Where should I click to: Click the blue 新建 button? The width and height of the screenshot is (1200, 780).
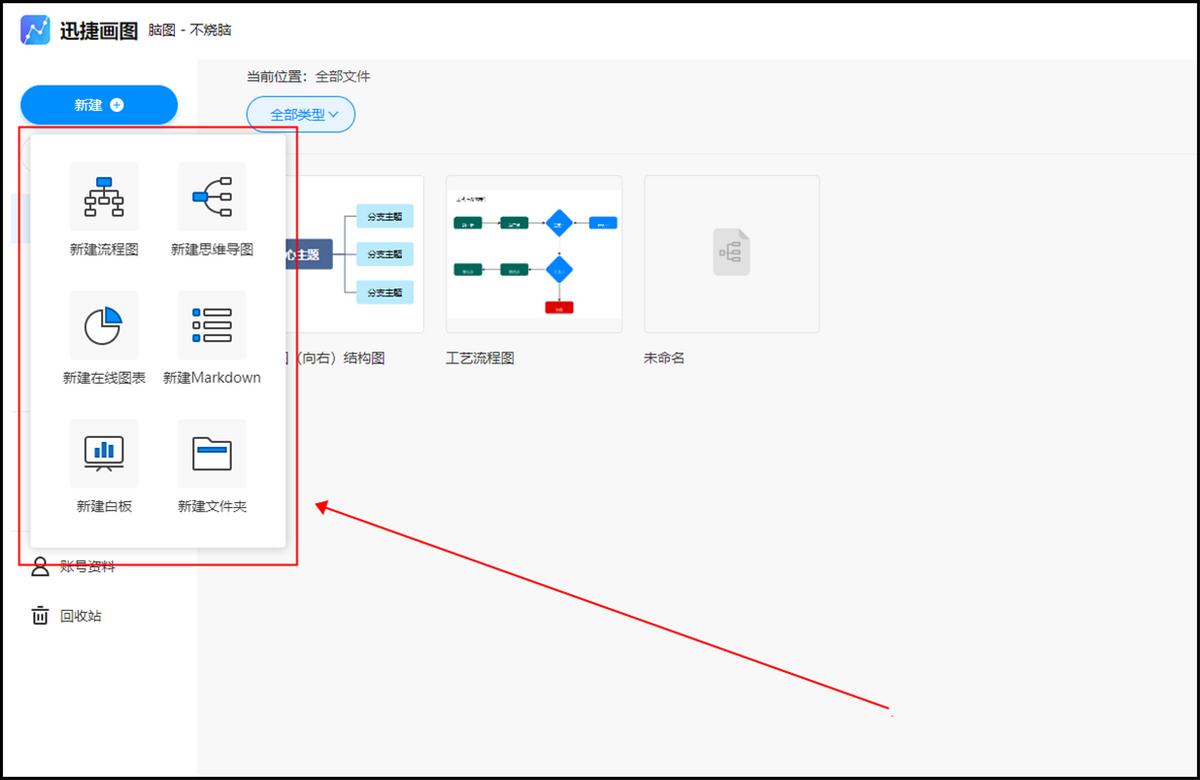click(x=98, y=104)
